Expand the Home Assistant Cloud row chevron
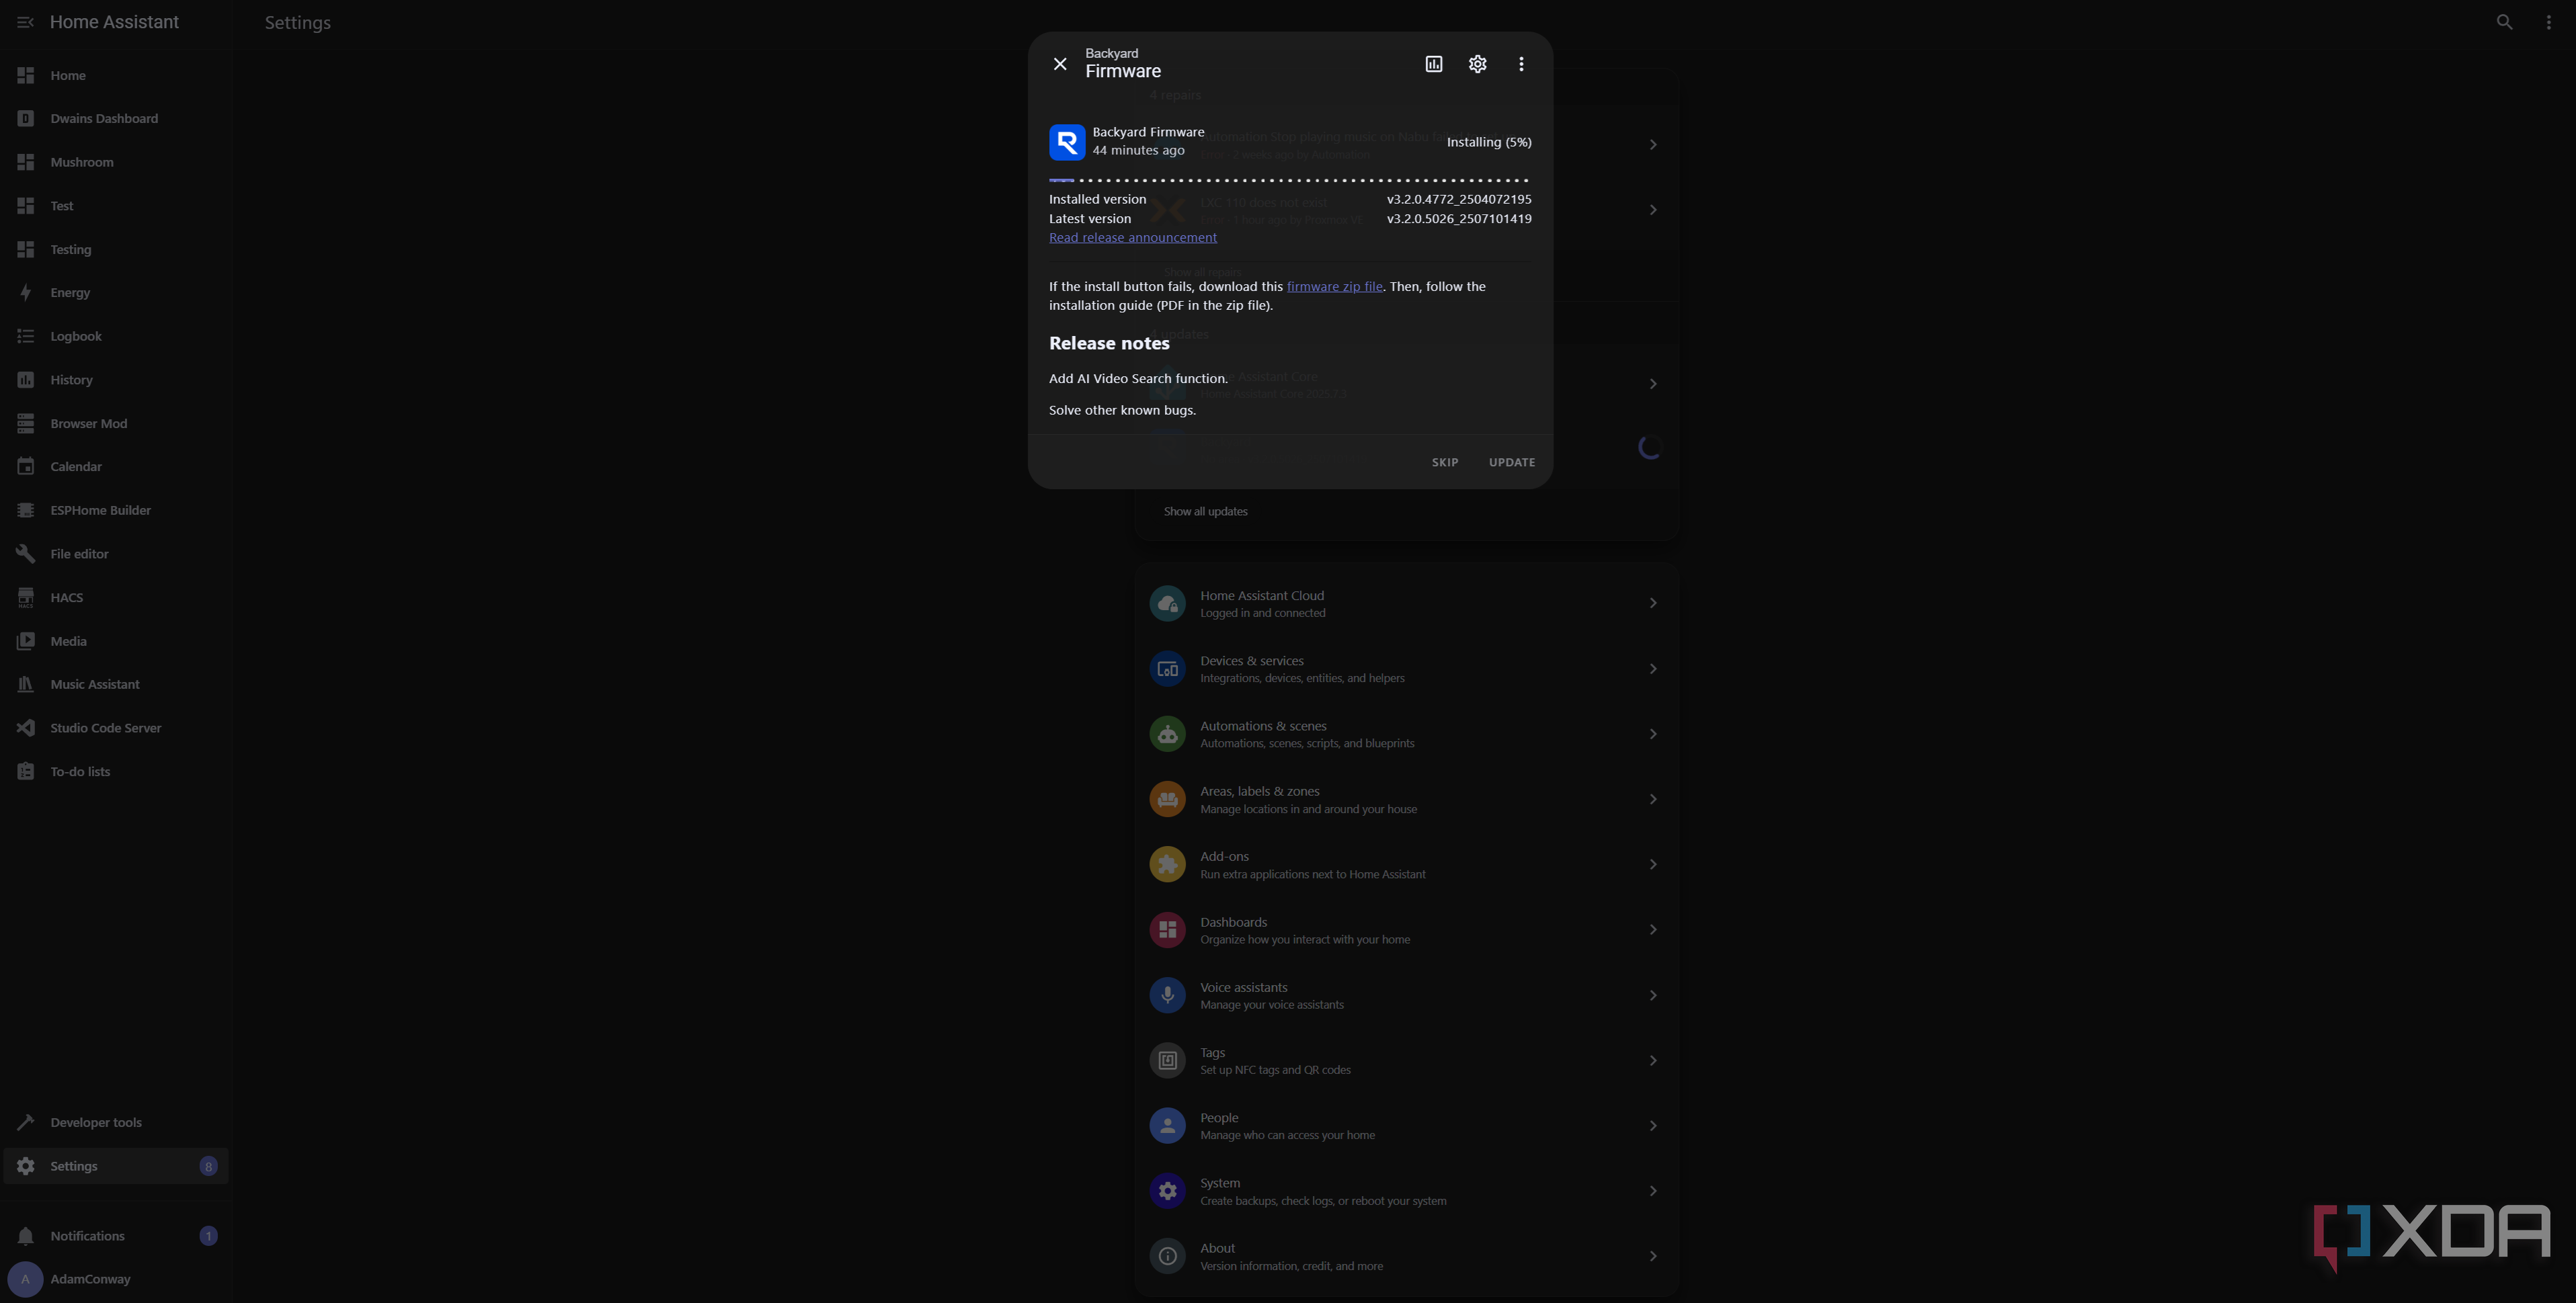The image size is (2576, 1303). (x=1652, y=603)
